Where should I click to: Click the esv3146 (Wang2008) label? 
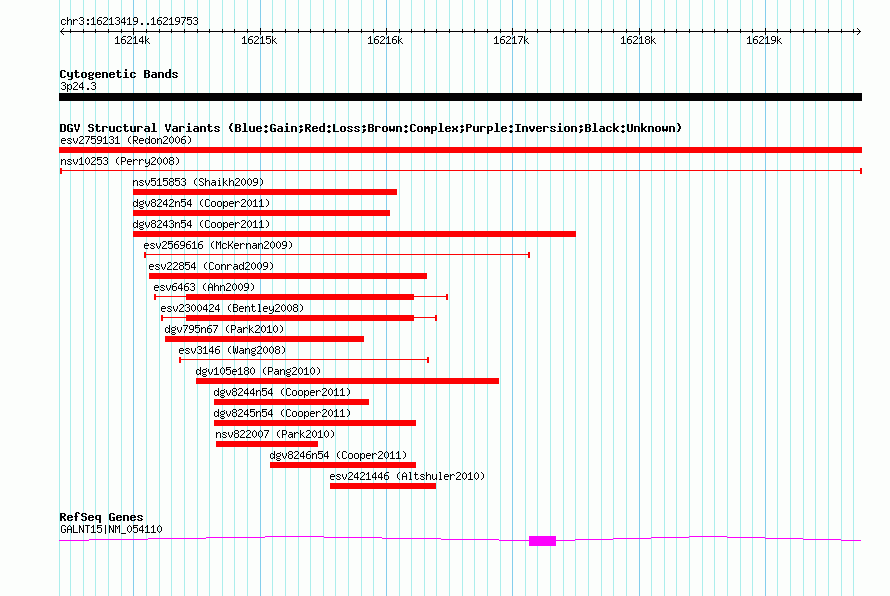(x=232, y=350)
